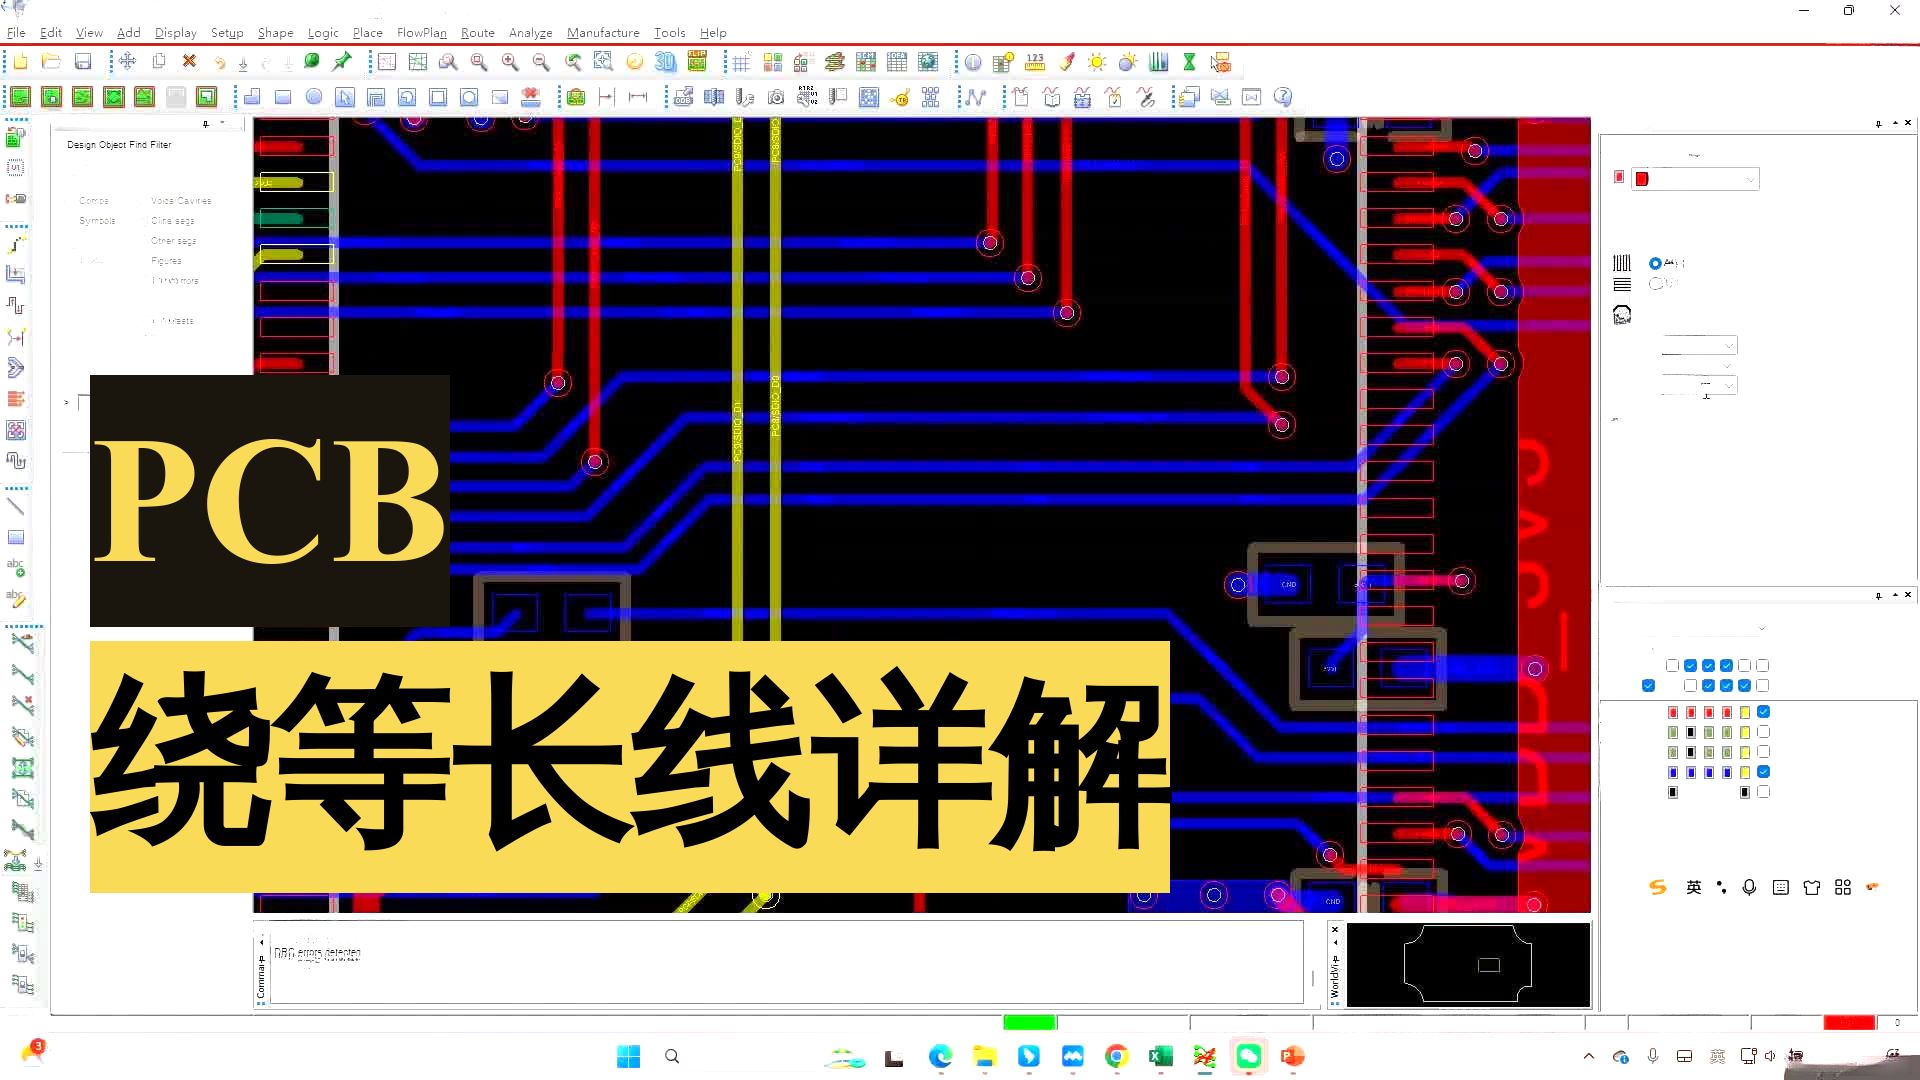This screenshot has width=1920, height=1080.
Task: Open the upper small dropdown in Options panel
Action: click(1699, 346)
